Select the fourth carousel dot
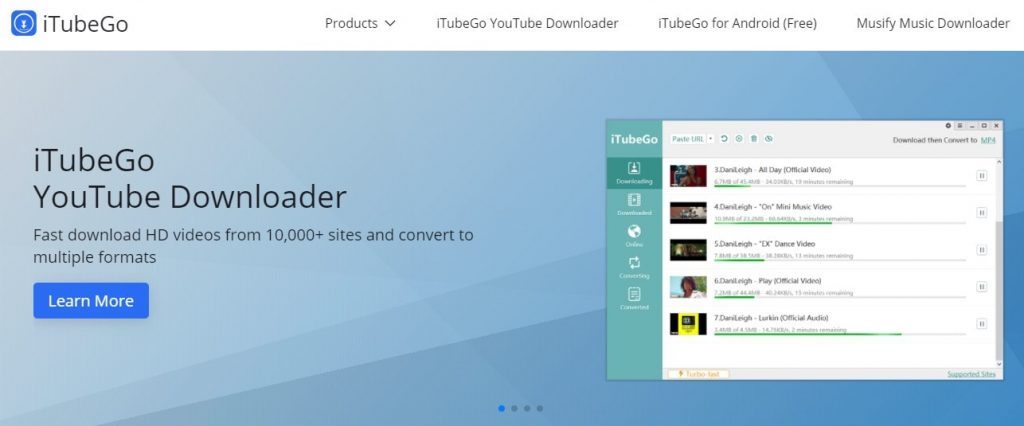The image size is (1024, 426). pyautogui.click(x=539, y=408)
